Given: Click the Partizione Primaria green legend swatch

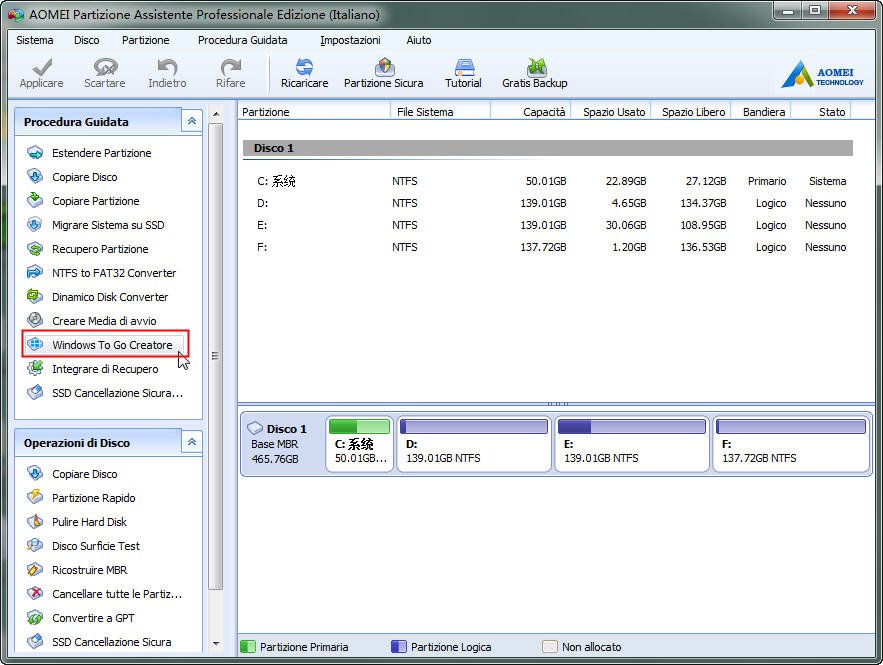Looking at the screenshot, I should point(248,646).
